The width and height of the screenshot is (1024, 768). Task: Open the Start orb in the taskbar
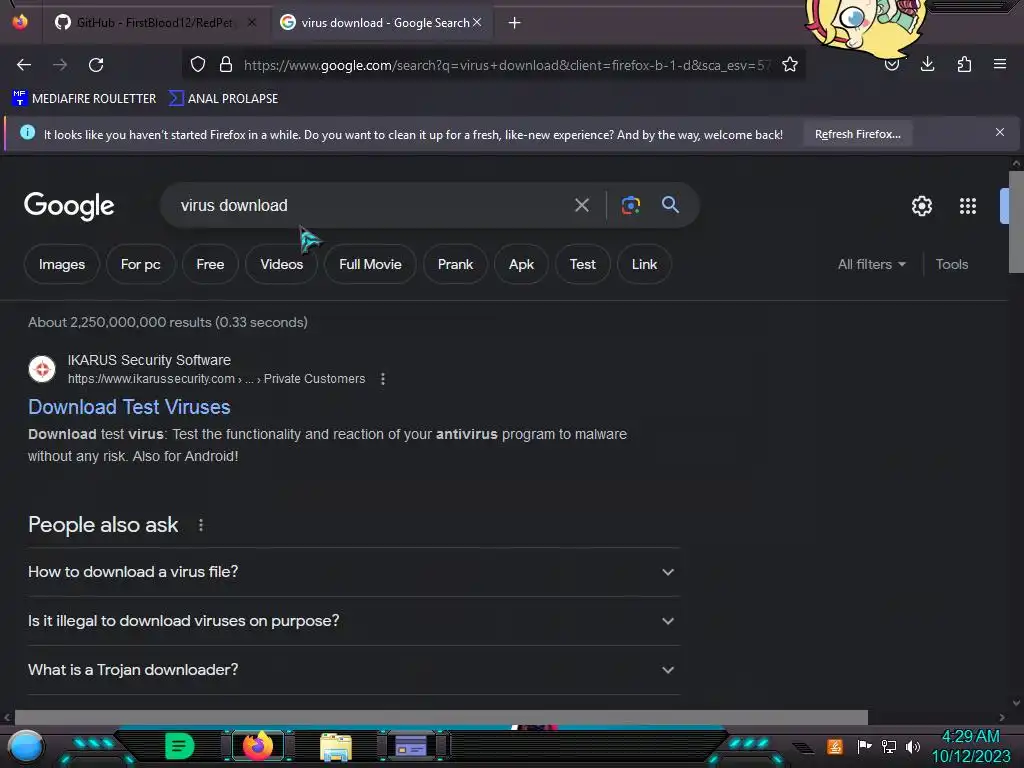(25, 747)
